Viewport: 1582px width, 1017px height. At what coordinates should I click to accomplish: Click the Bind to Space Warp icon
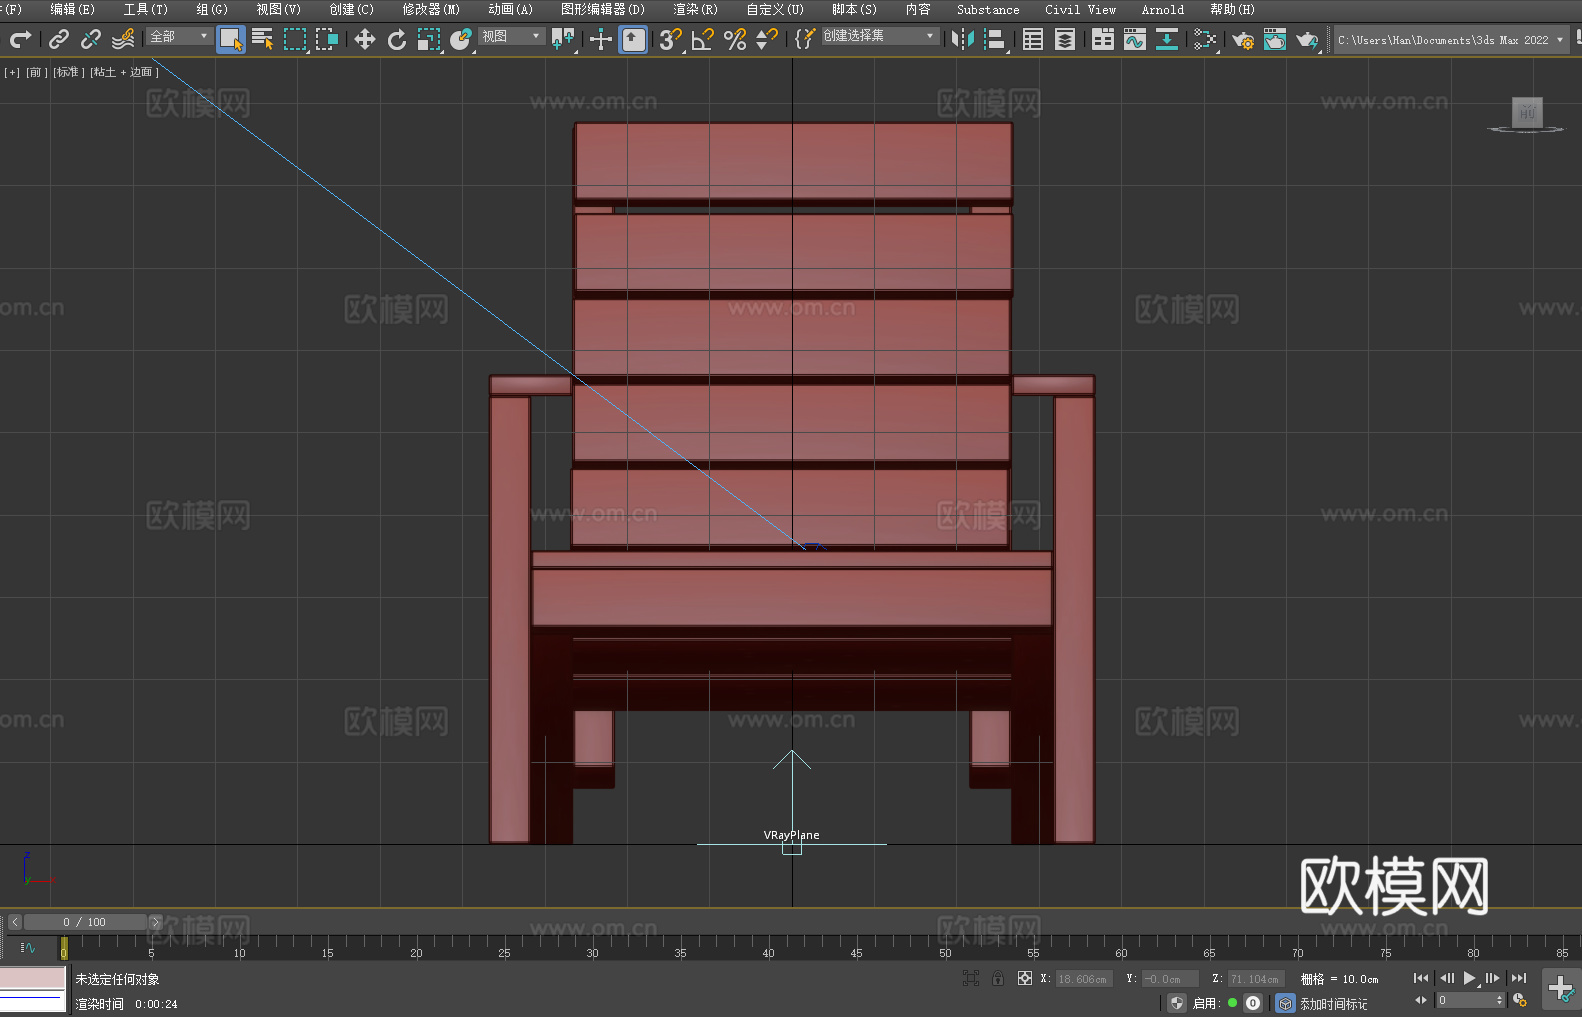coord(123,39)
